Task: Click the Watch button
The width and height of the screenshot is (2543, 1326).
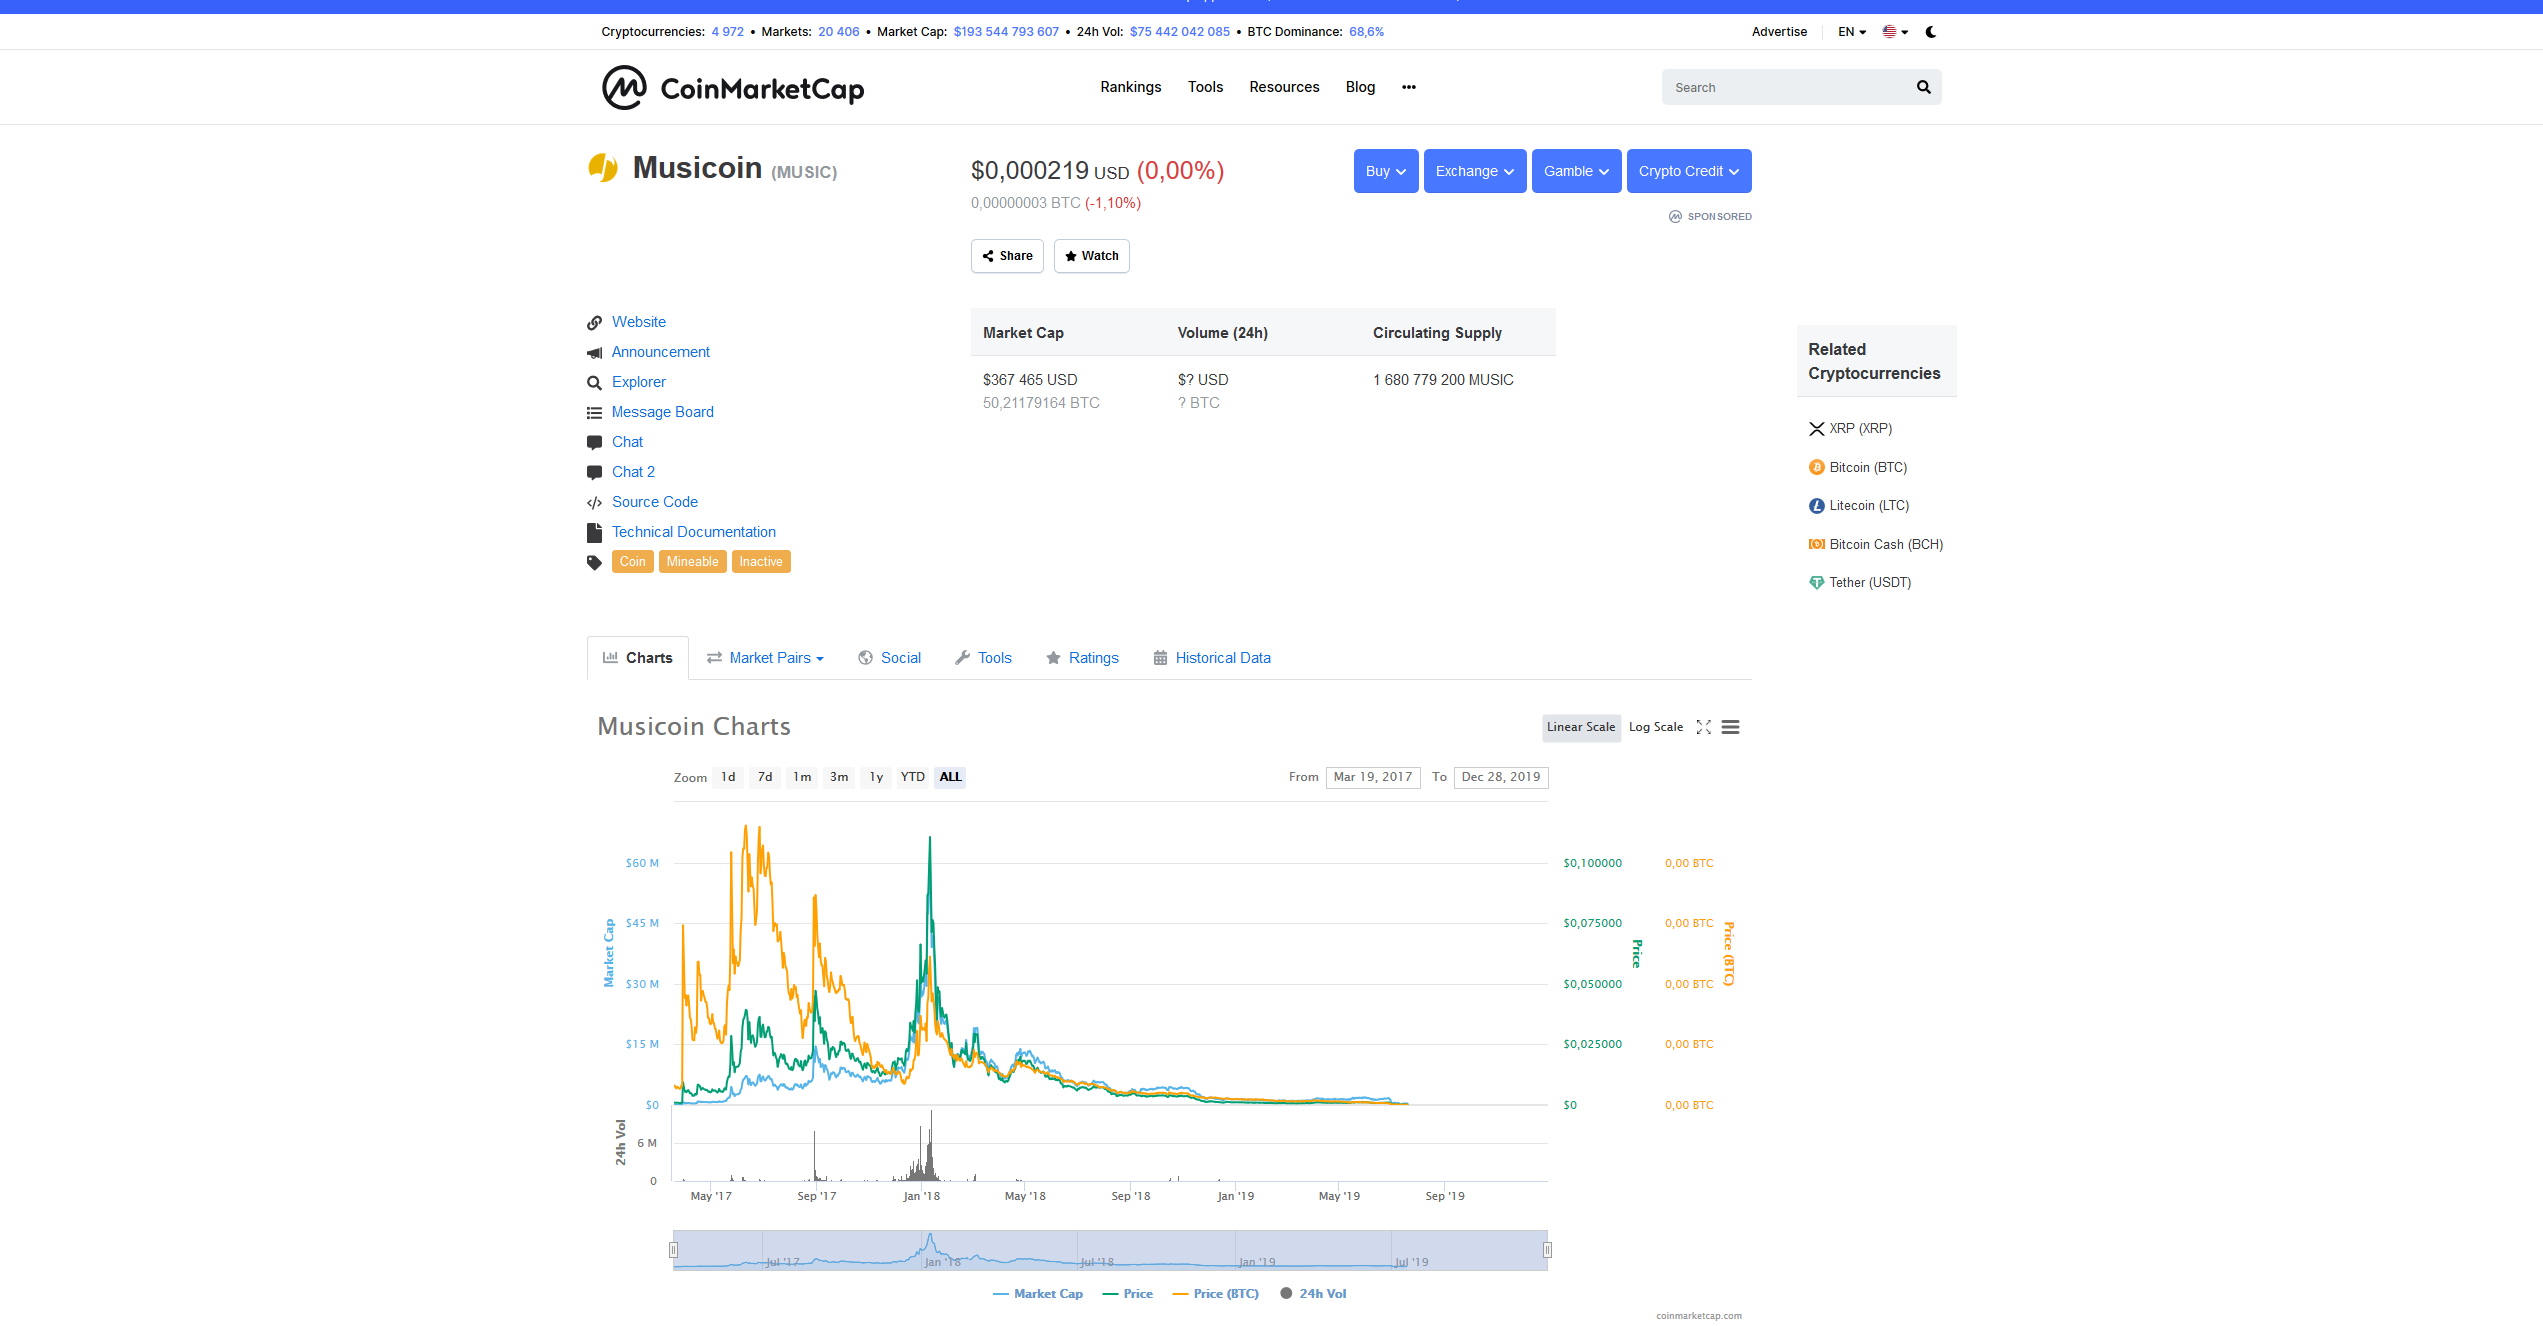Action: pyautogui.click(x=1092, y=256)
